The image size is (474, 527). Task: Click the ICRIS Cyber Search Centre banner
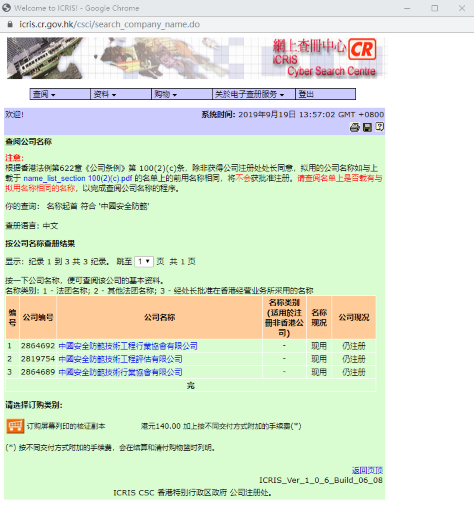coord(197,58)
